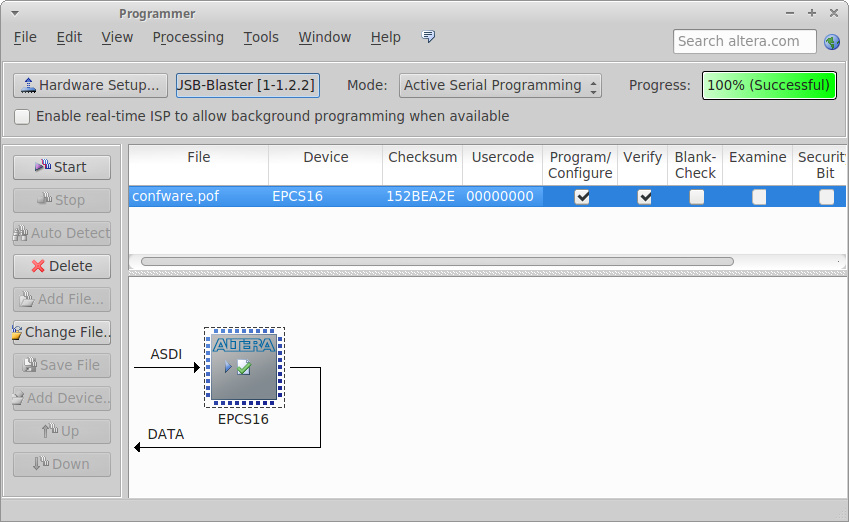
Task: Open the File menu
Action: (25, 37)
